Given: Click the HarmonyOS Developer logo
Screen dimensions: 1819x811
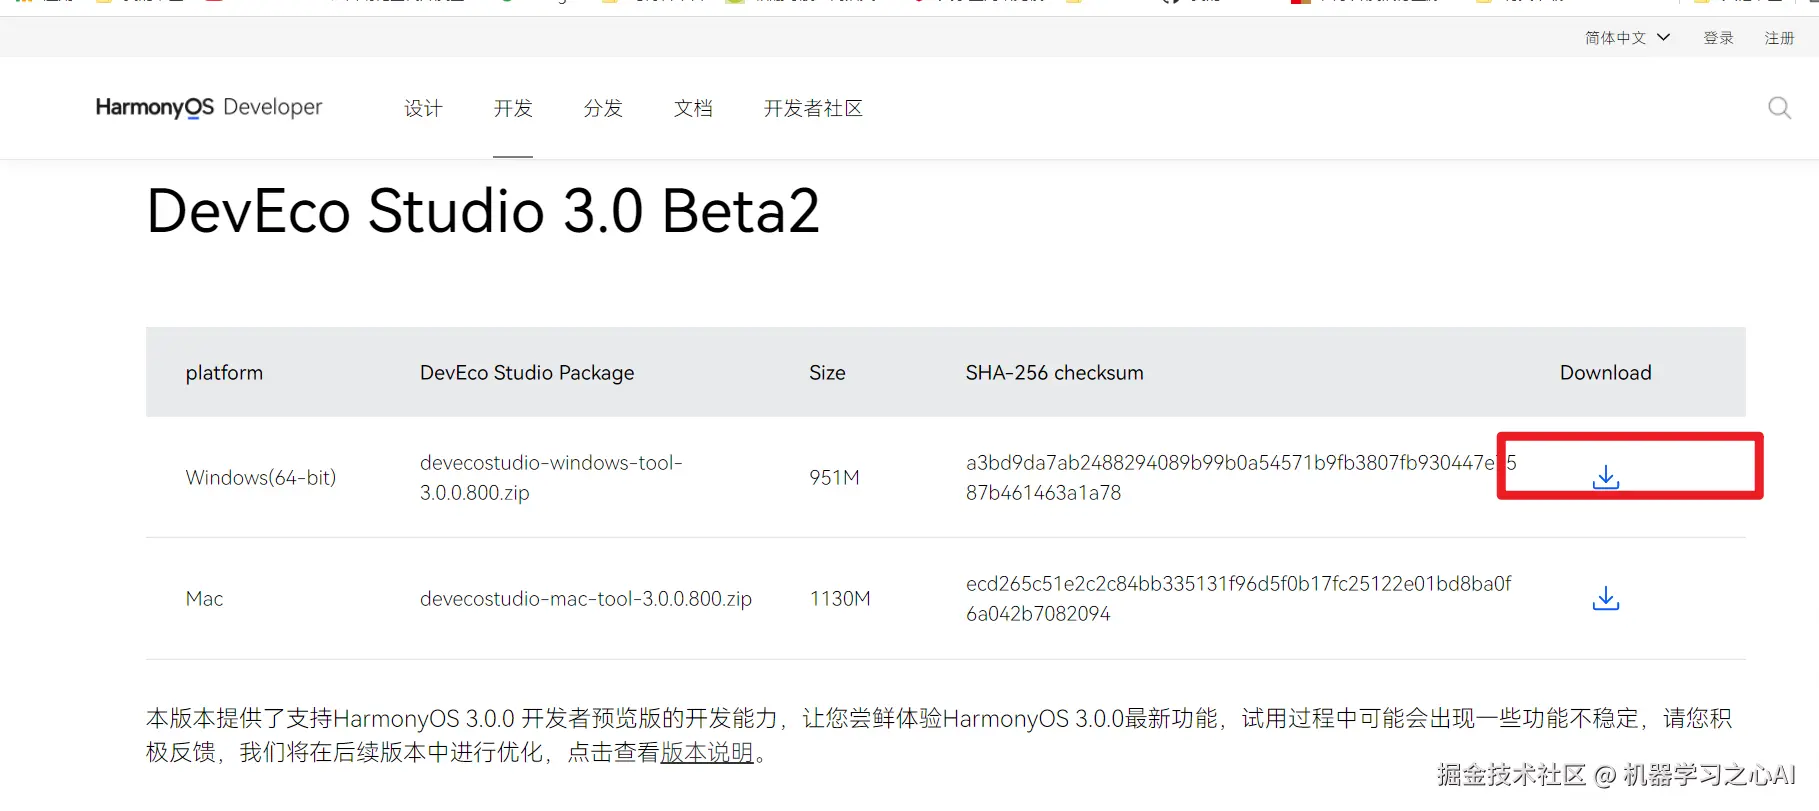Looking at the screenshot, I should point(209,107).
